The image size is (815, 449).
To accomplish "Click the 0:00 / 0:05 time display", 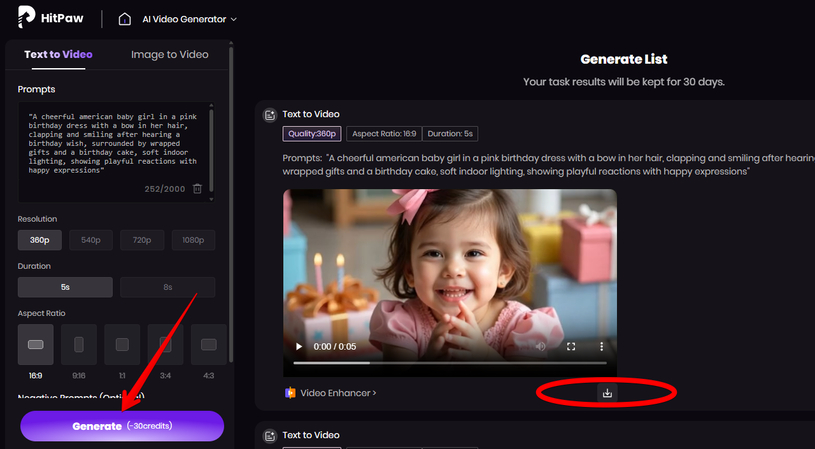I will 335,347.
